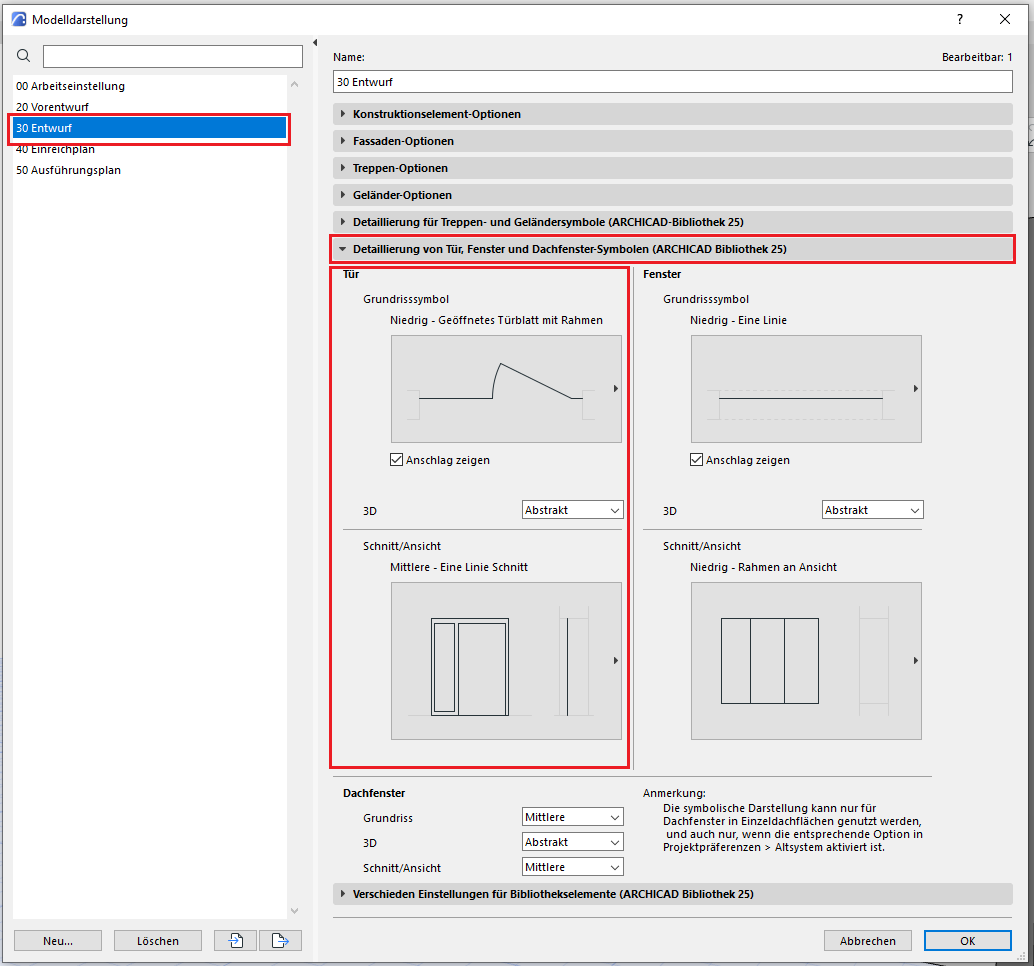Click the help question mark icon
The width and height of the screenshot is (1034, 966).
point(960,19)
